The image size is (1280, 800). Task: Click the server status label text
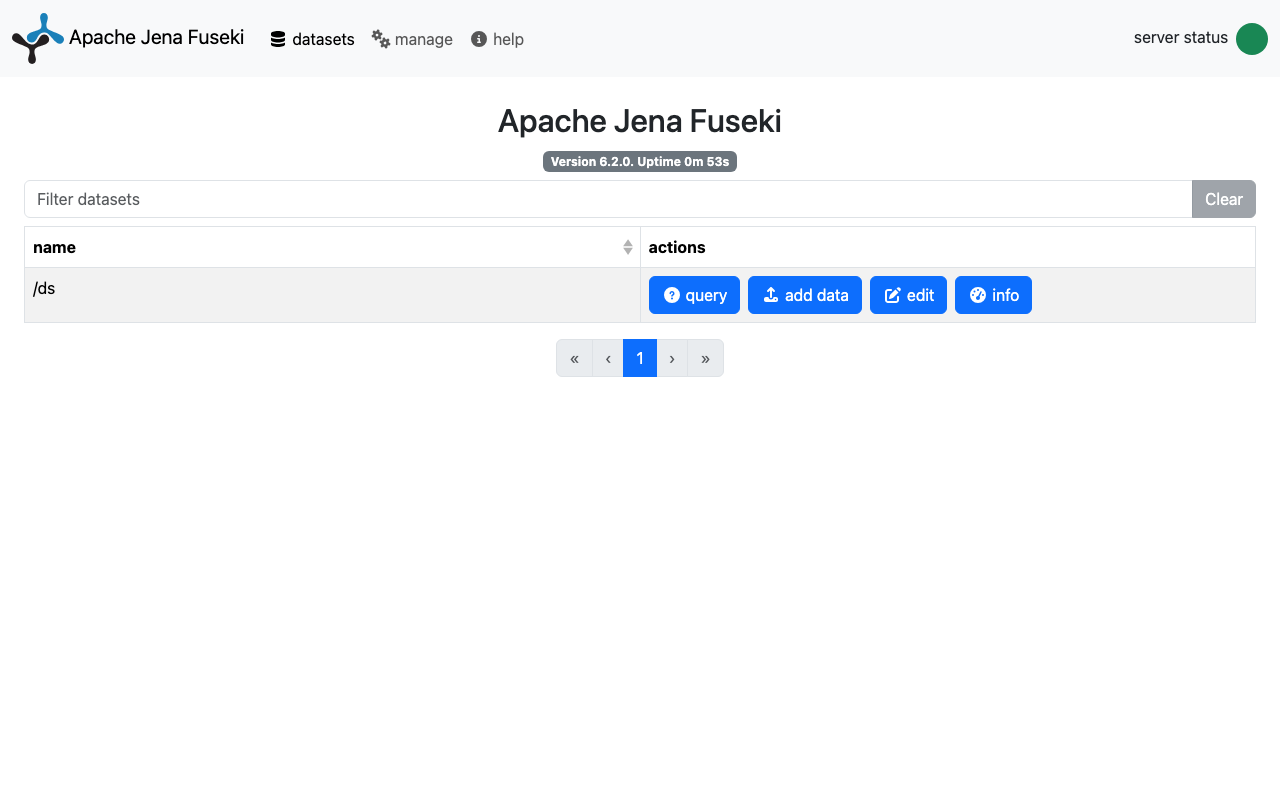click(1181, 38)
